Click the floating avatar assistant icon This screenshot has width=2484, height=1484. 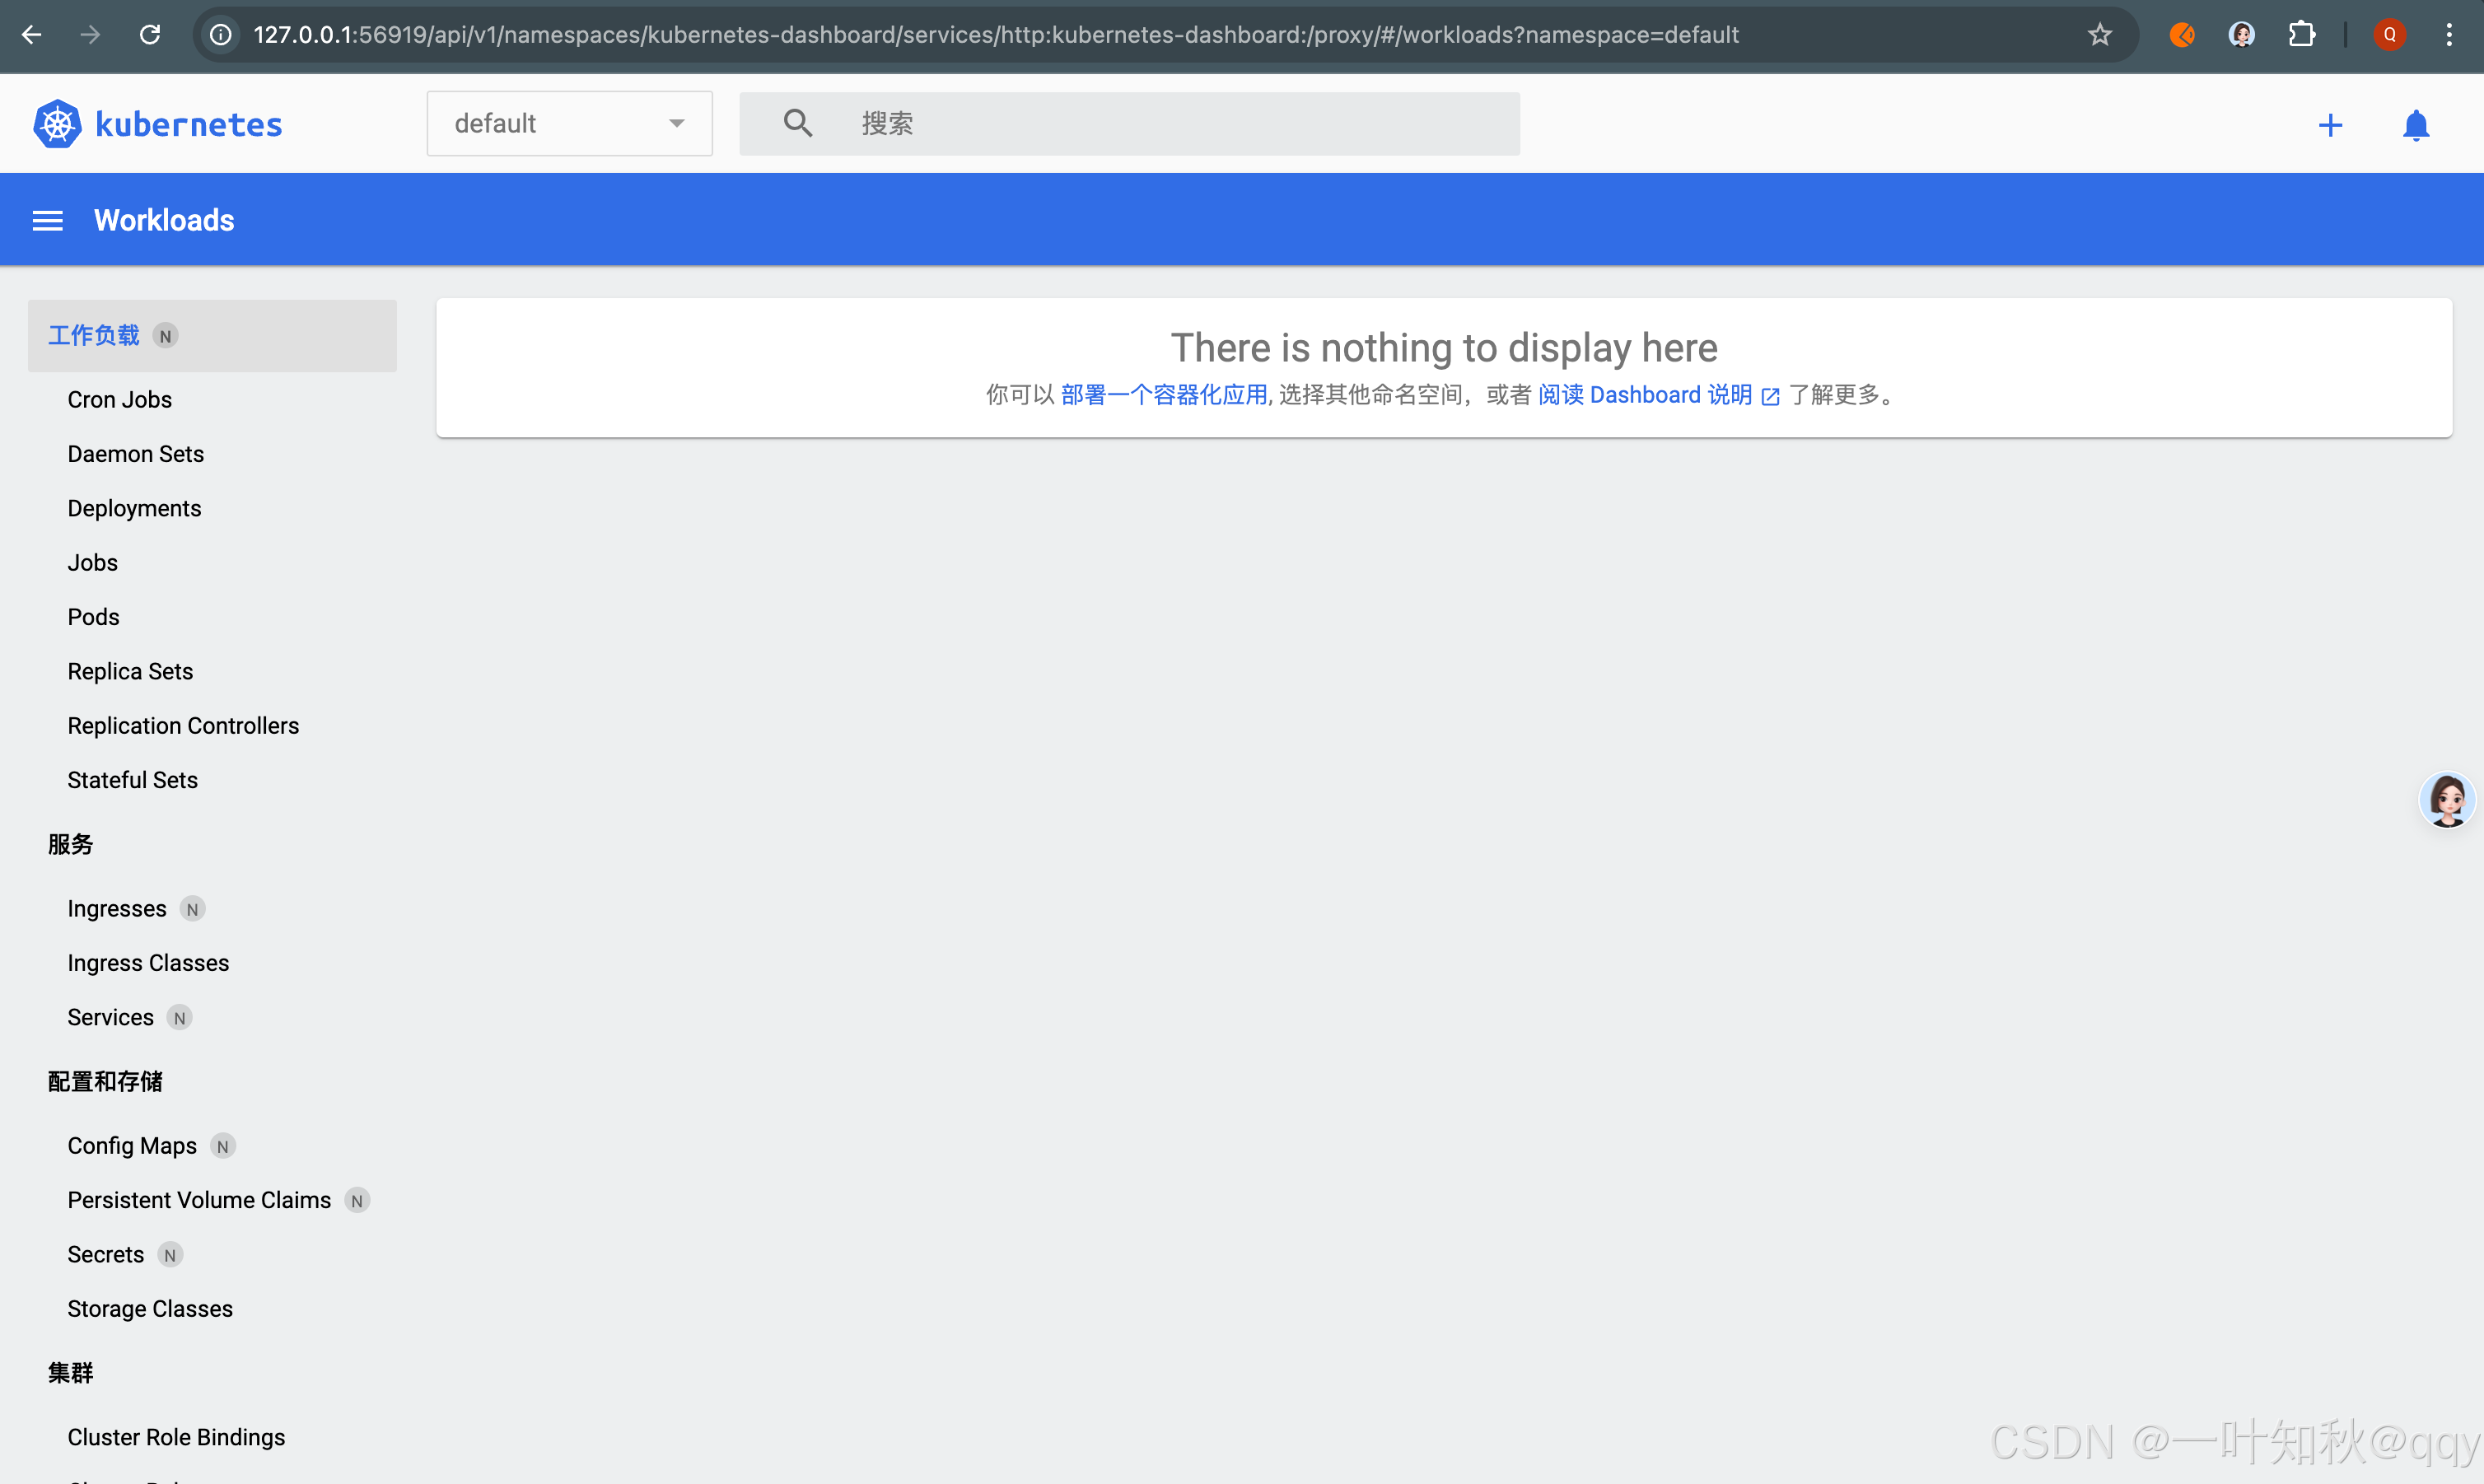tap(2446, 800)
